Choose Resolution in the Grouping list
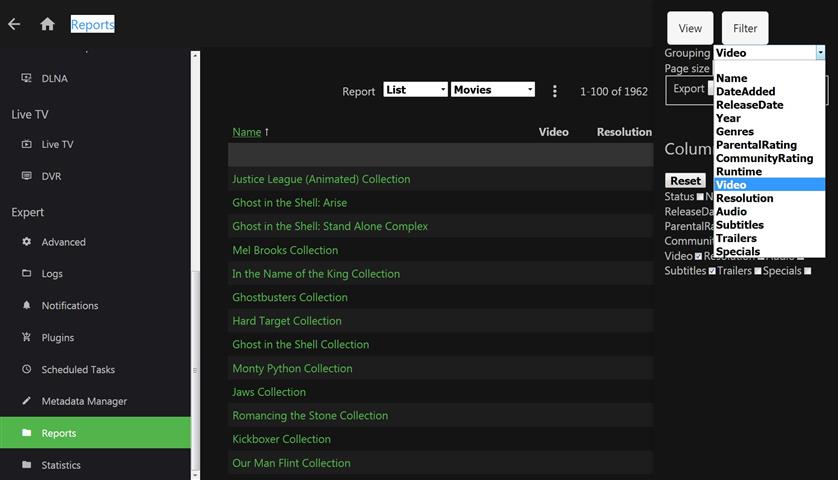Viewport: 838px width, 480px height. click(769, 198)
